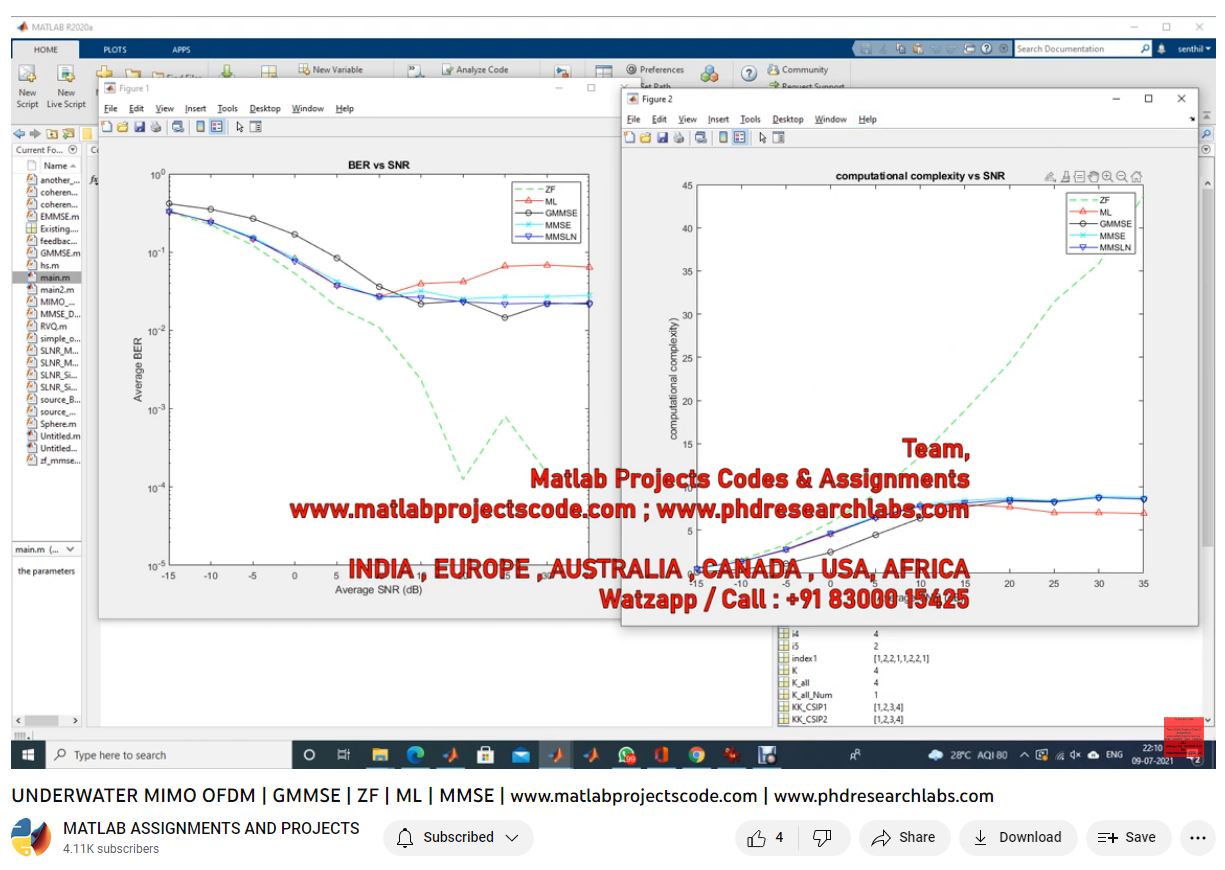Open Property Inspector in Figure 2 toolbar
This screenshot has height=870, width=1225.
click(x=779, y=138)
